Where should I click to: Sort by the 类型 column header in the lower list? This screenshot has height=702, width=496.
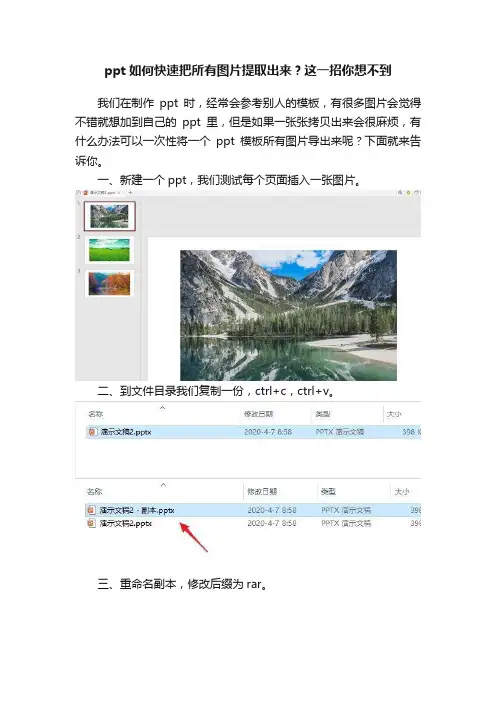point(328,492)
